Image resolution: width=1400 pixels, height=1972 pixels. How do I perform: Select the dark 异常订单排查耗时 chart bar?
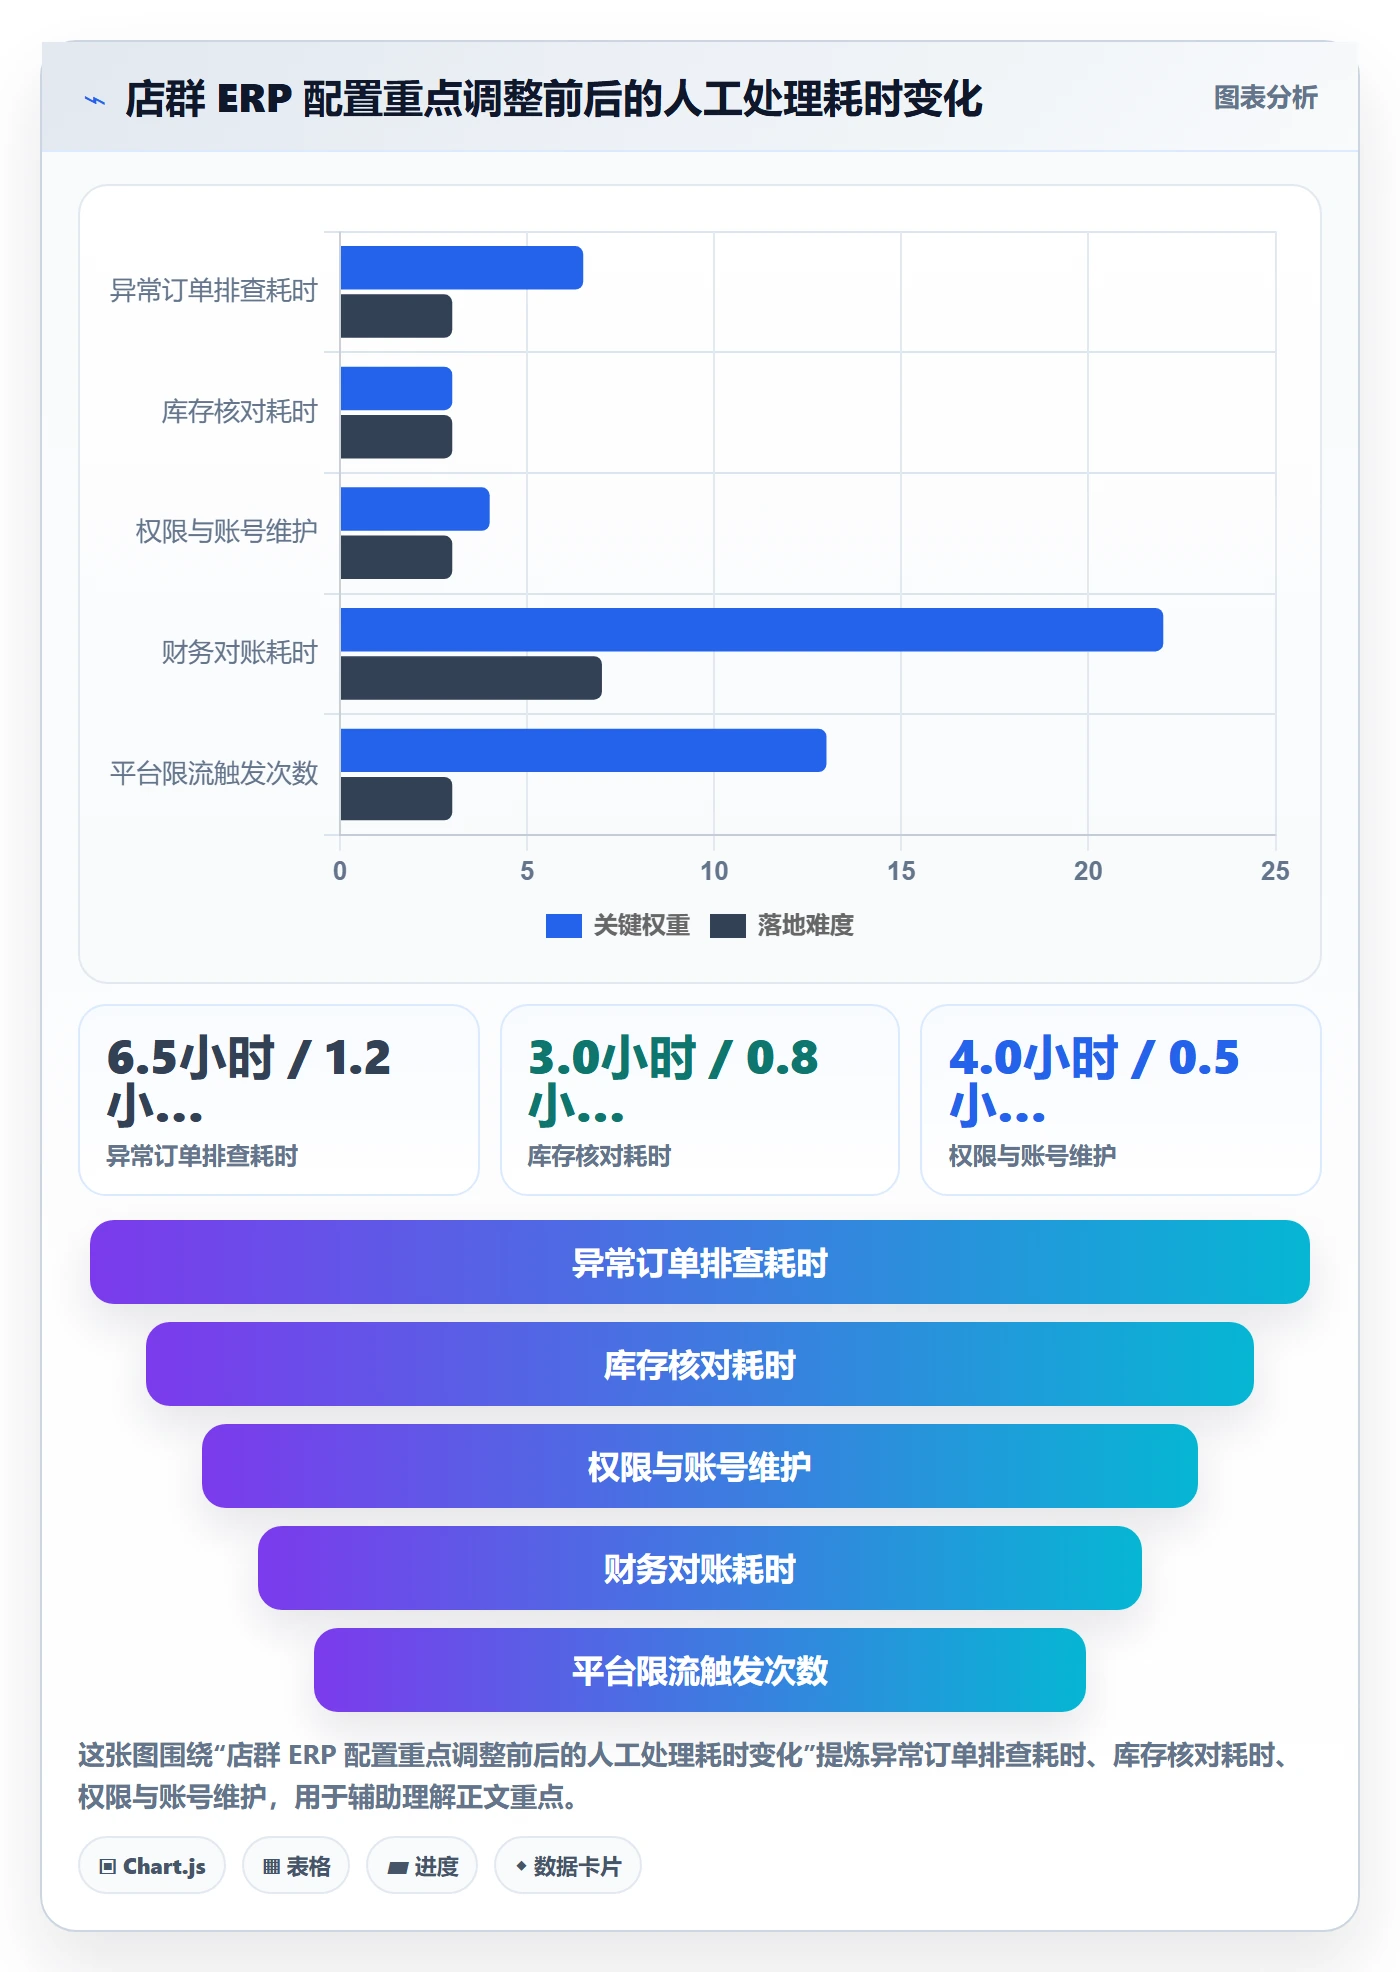click(x=396, y=316)
